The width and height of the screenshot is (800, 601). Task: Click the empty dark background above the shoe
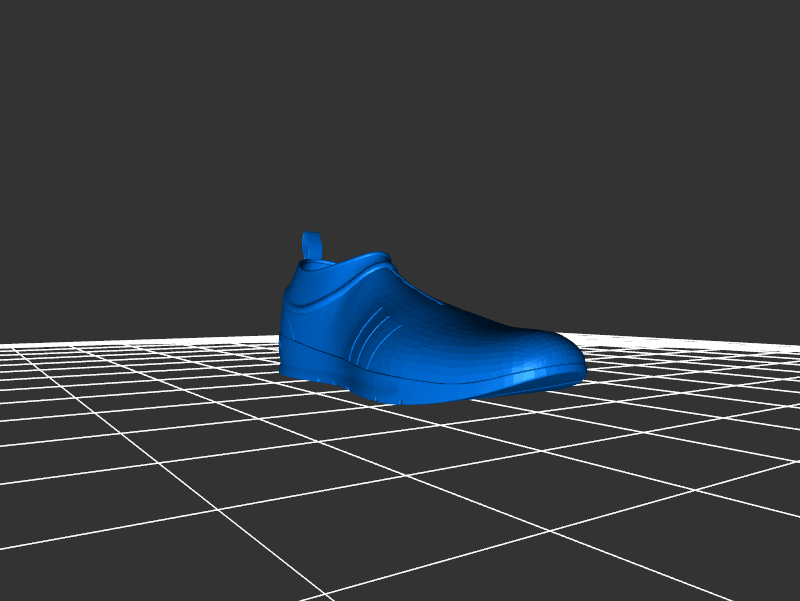tap(400, 120)
